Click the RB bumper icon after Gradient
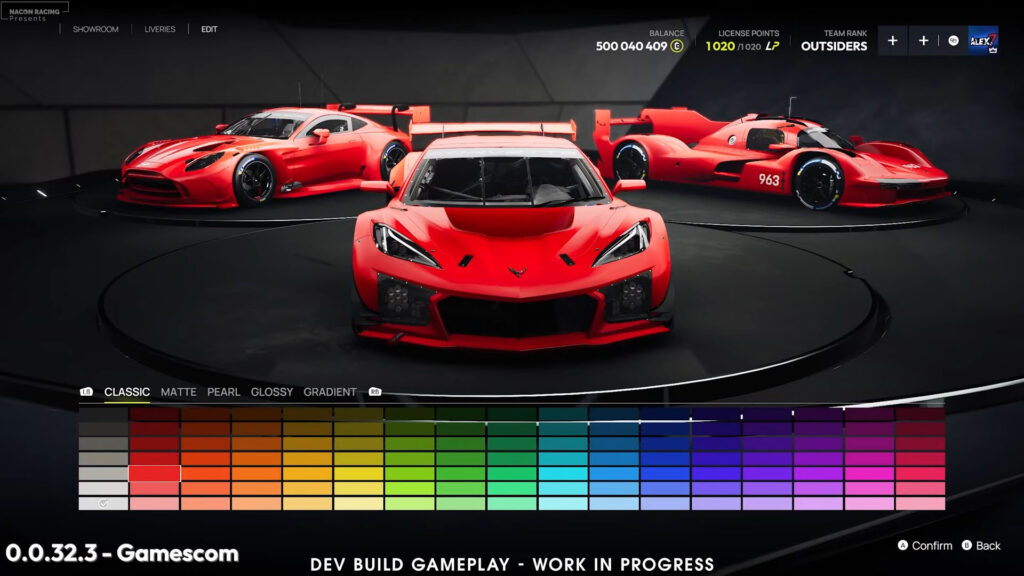Image resolution: width=1024 pixels, height=576 pixels. 375,392
